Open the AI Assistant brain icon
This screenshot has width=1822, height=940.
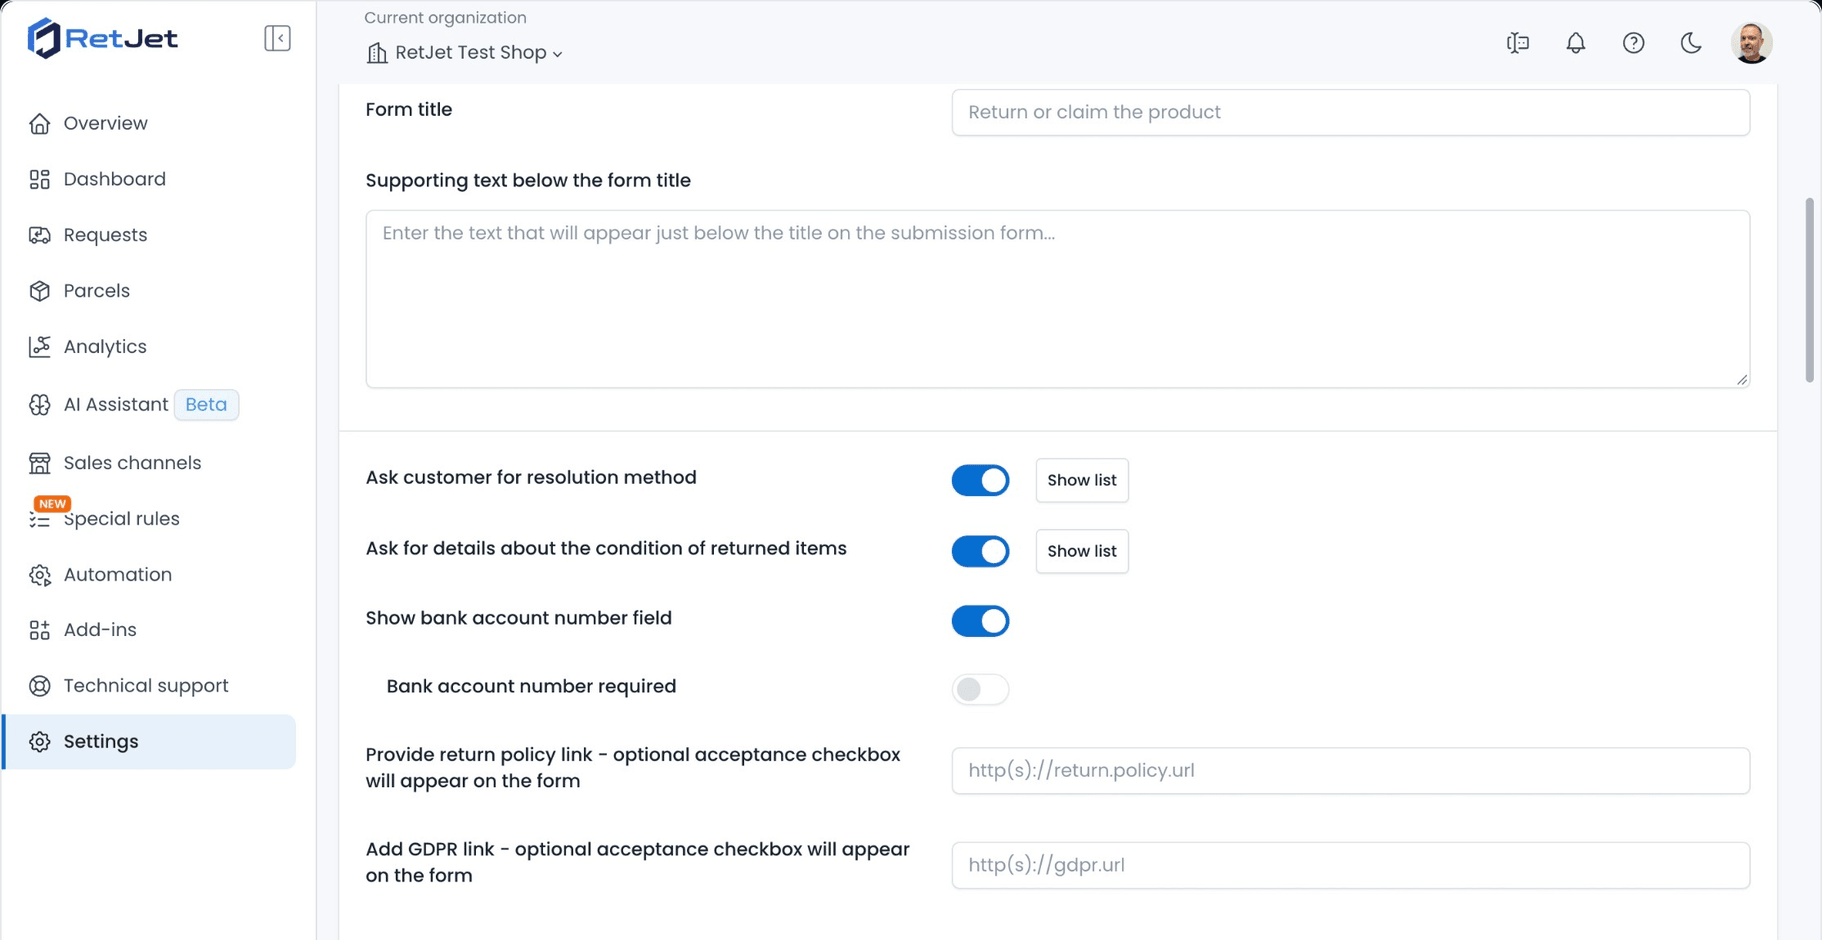pyautogui.click(x=39, y=405)
